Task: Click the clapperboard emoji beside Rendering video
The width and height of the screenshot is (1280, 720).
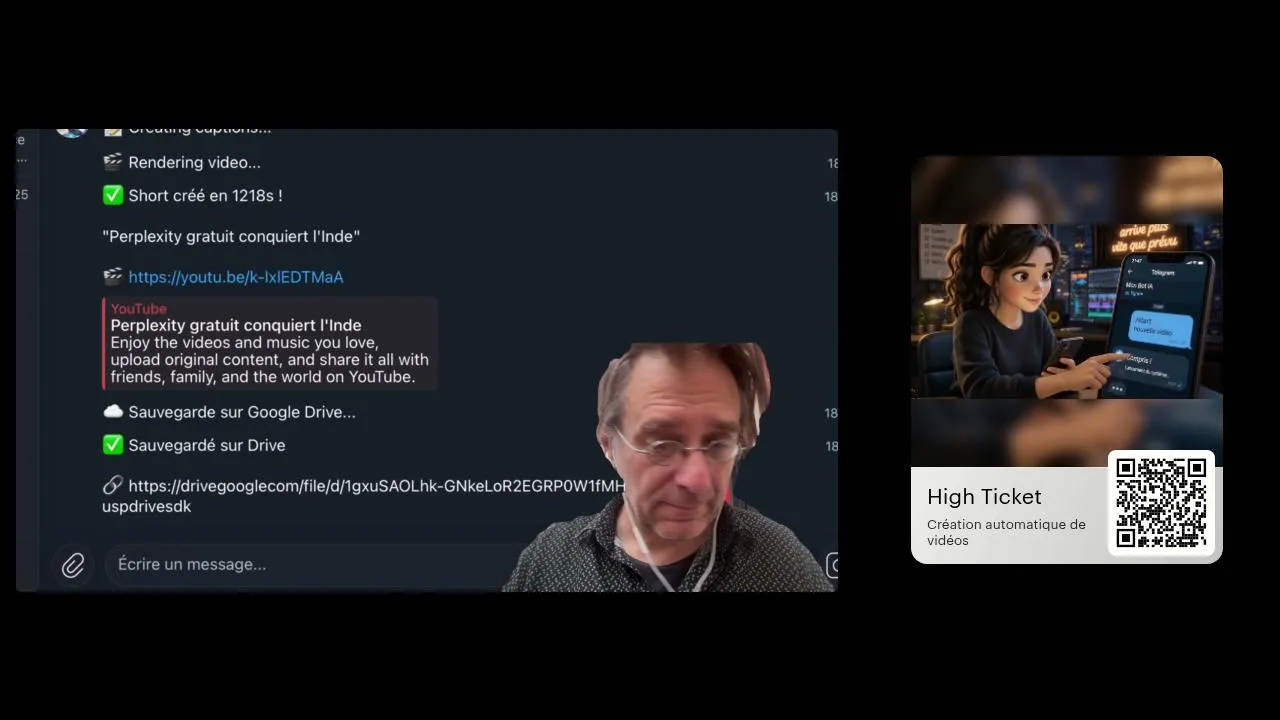Action: point(112,162)
